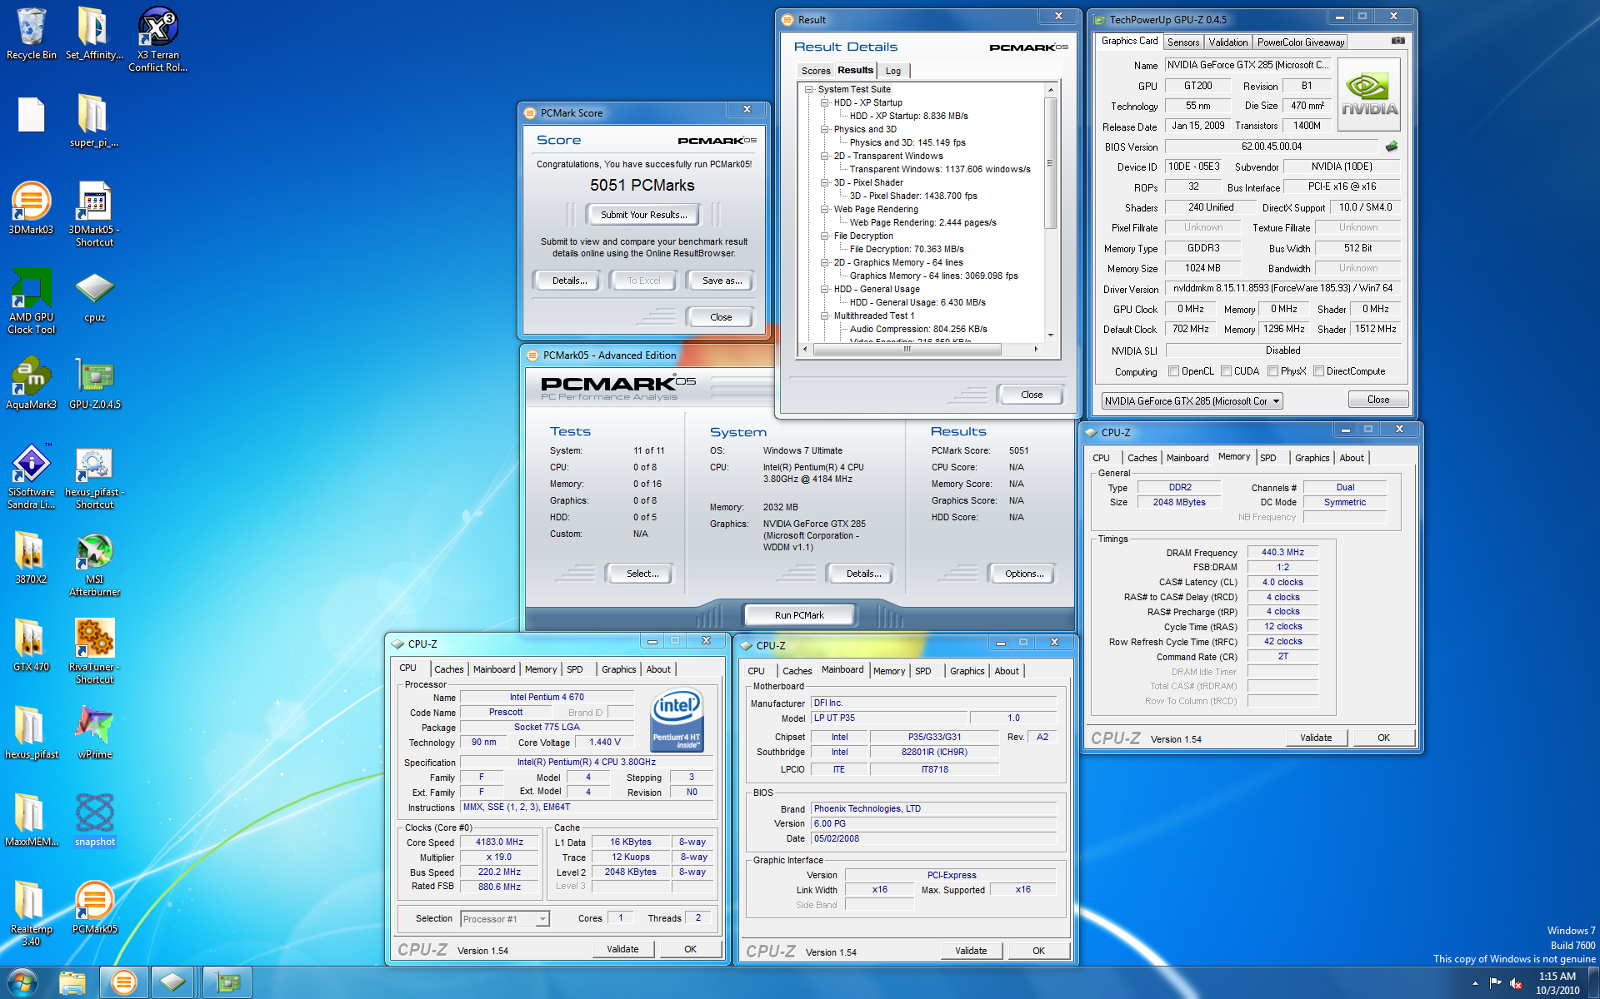Viewport: 1600px width, 999px height.
Task: Open the Recycle Bin desktop icon
Action: pyautogui.click(x=31, y=33)
